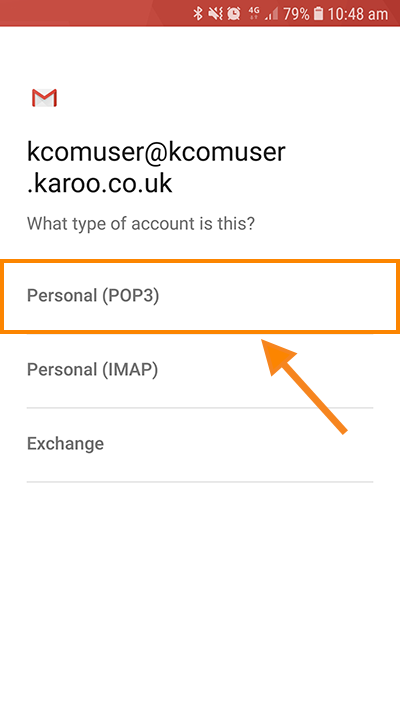400x711 pixels.
Task: Tap the 79% battery percentage text
Action: 297,14
